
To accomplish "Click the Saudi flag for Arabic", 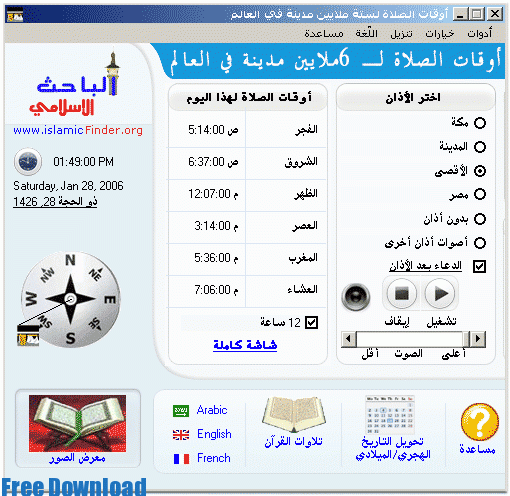I will click(181, 411).
